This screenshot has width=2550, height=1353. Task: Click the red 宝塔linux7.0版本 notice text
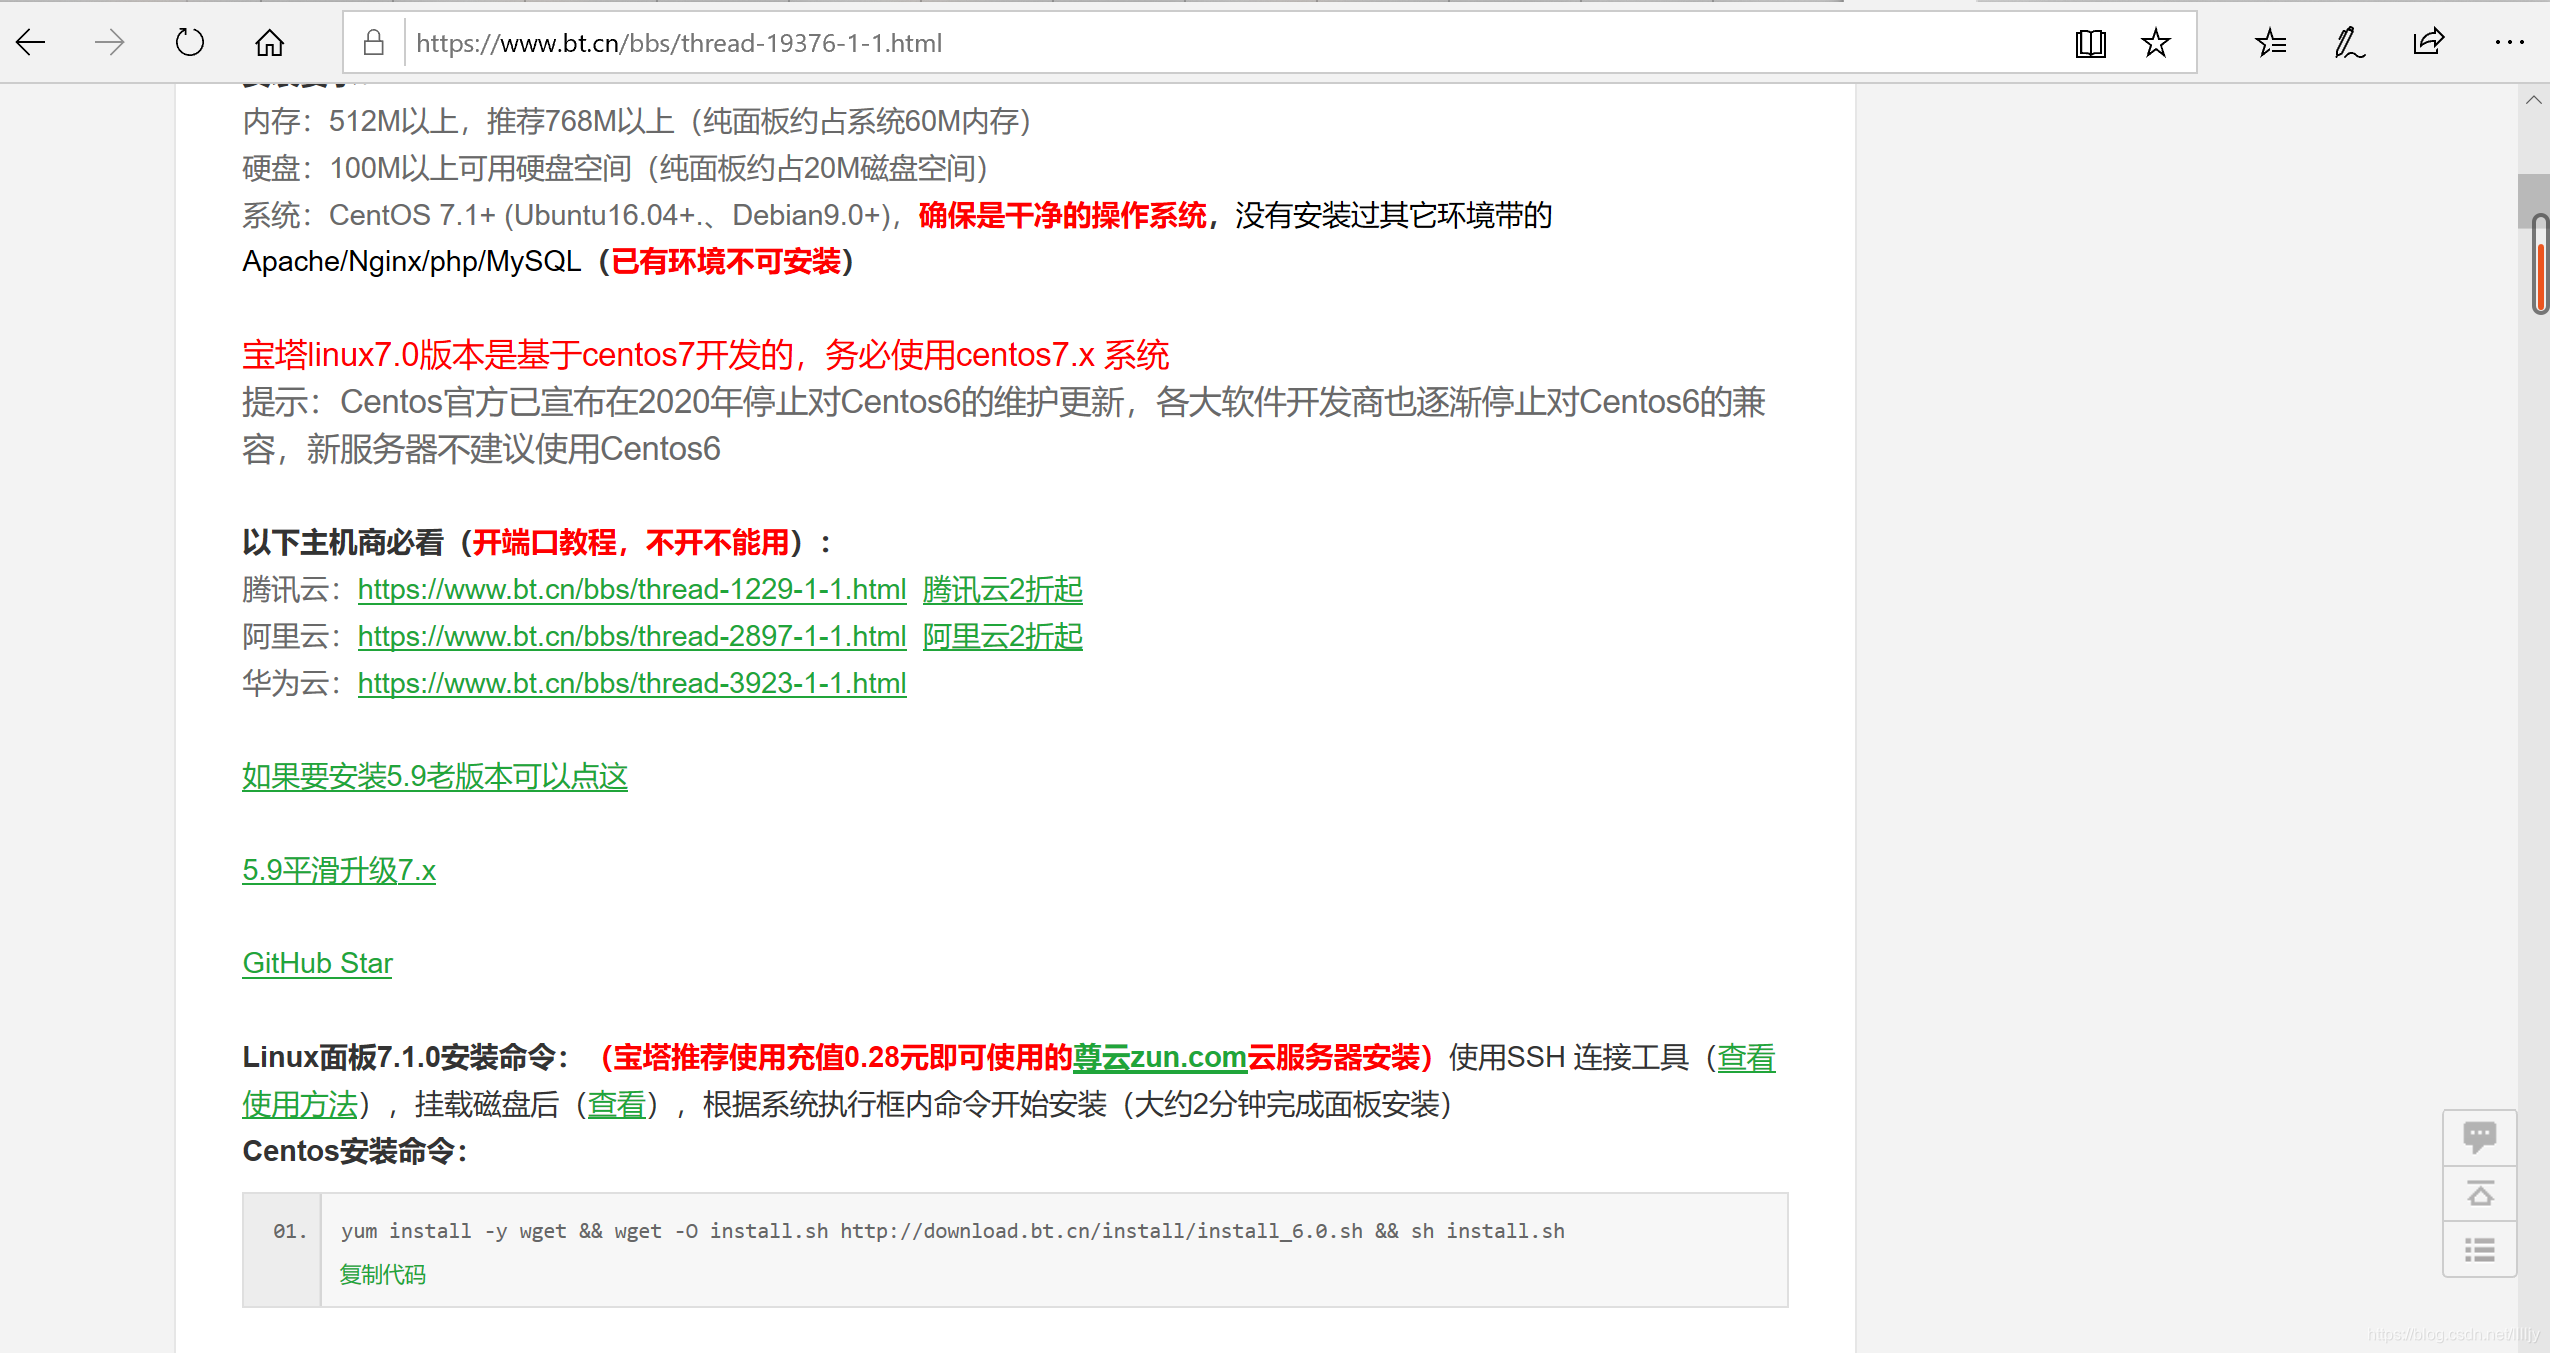(x=706, y=355)
